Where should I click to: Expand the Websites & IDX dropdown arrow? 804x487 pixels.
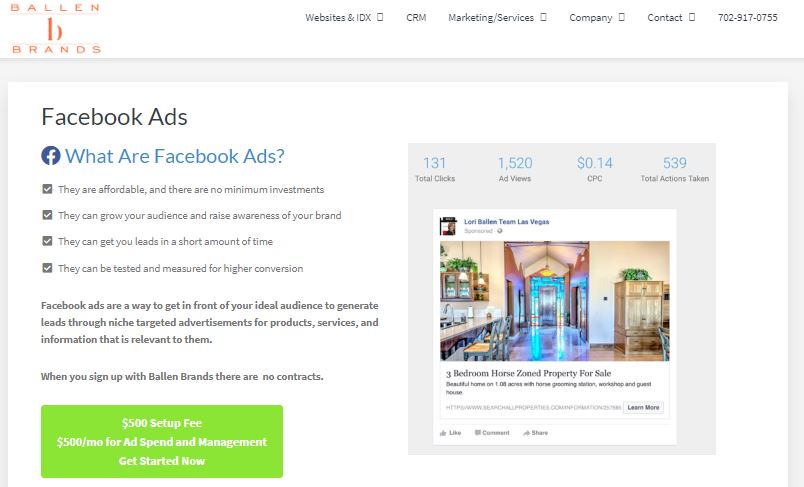coord(380,17)
